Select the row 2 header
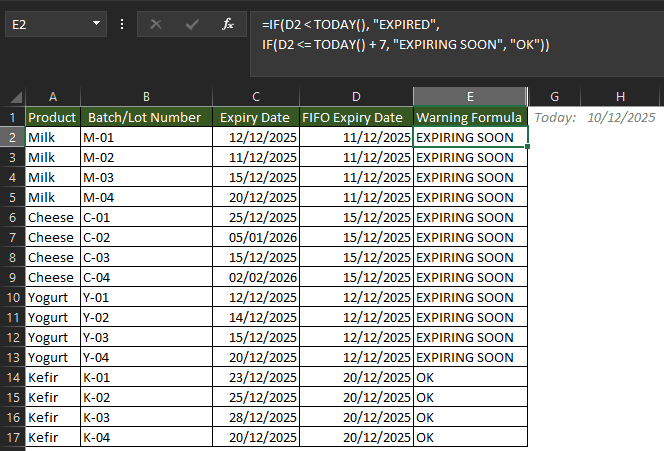 (12, 137)
